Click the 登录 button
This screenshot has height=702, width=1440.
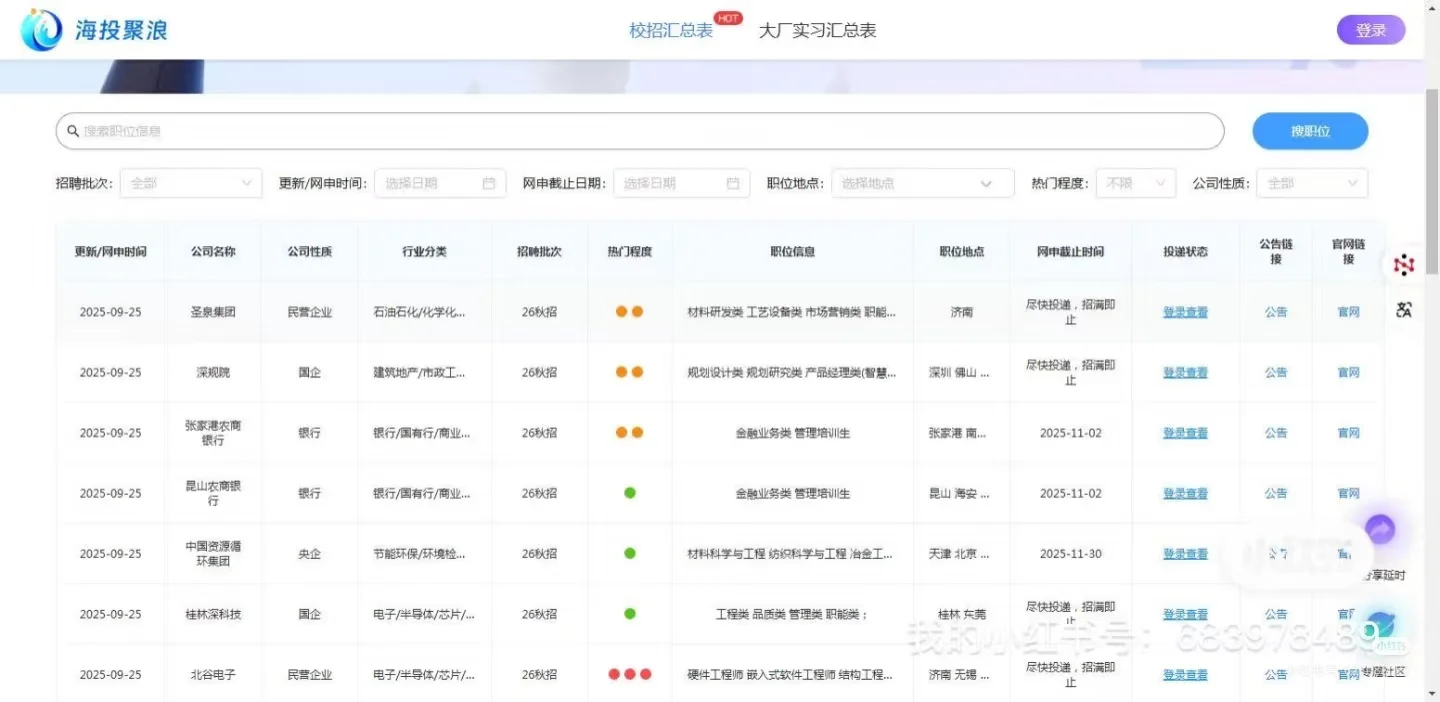point(1371,30)
